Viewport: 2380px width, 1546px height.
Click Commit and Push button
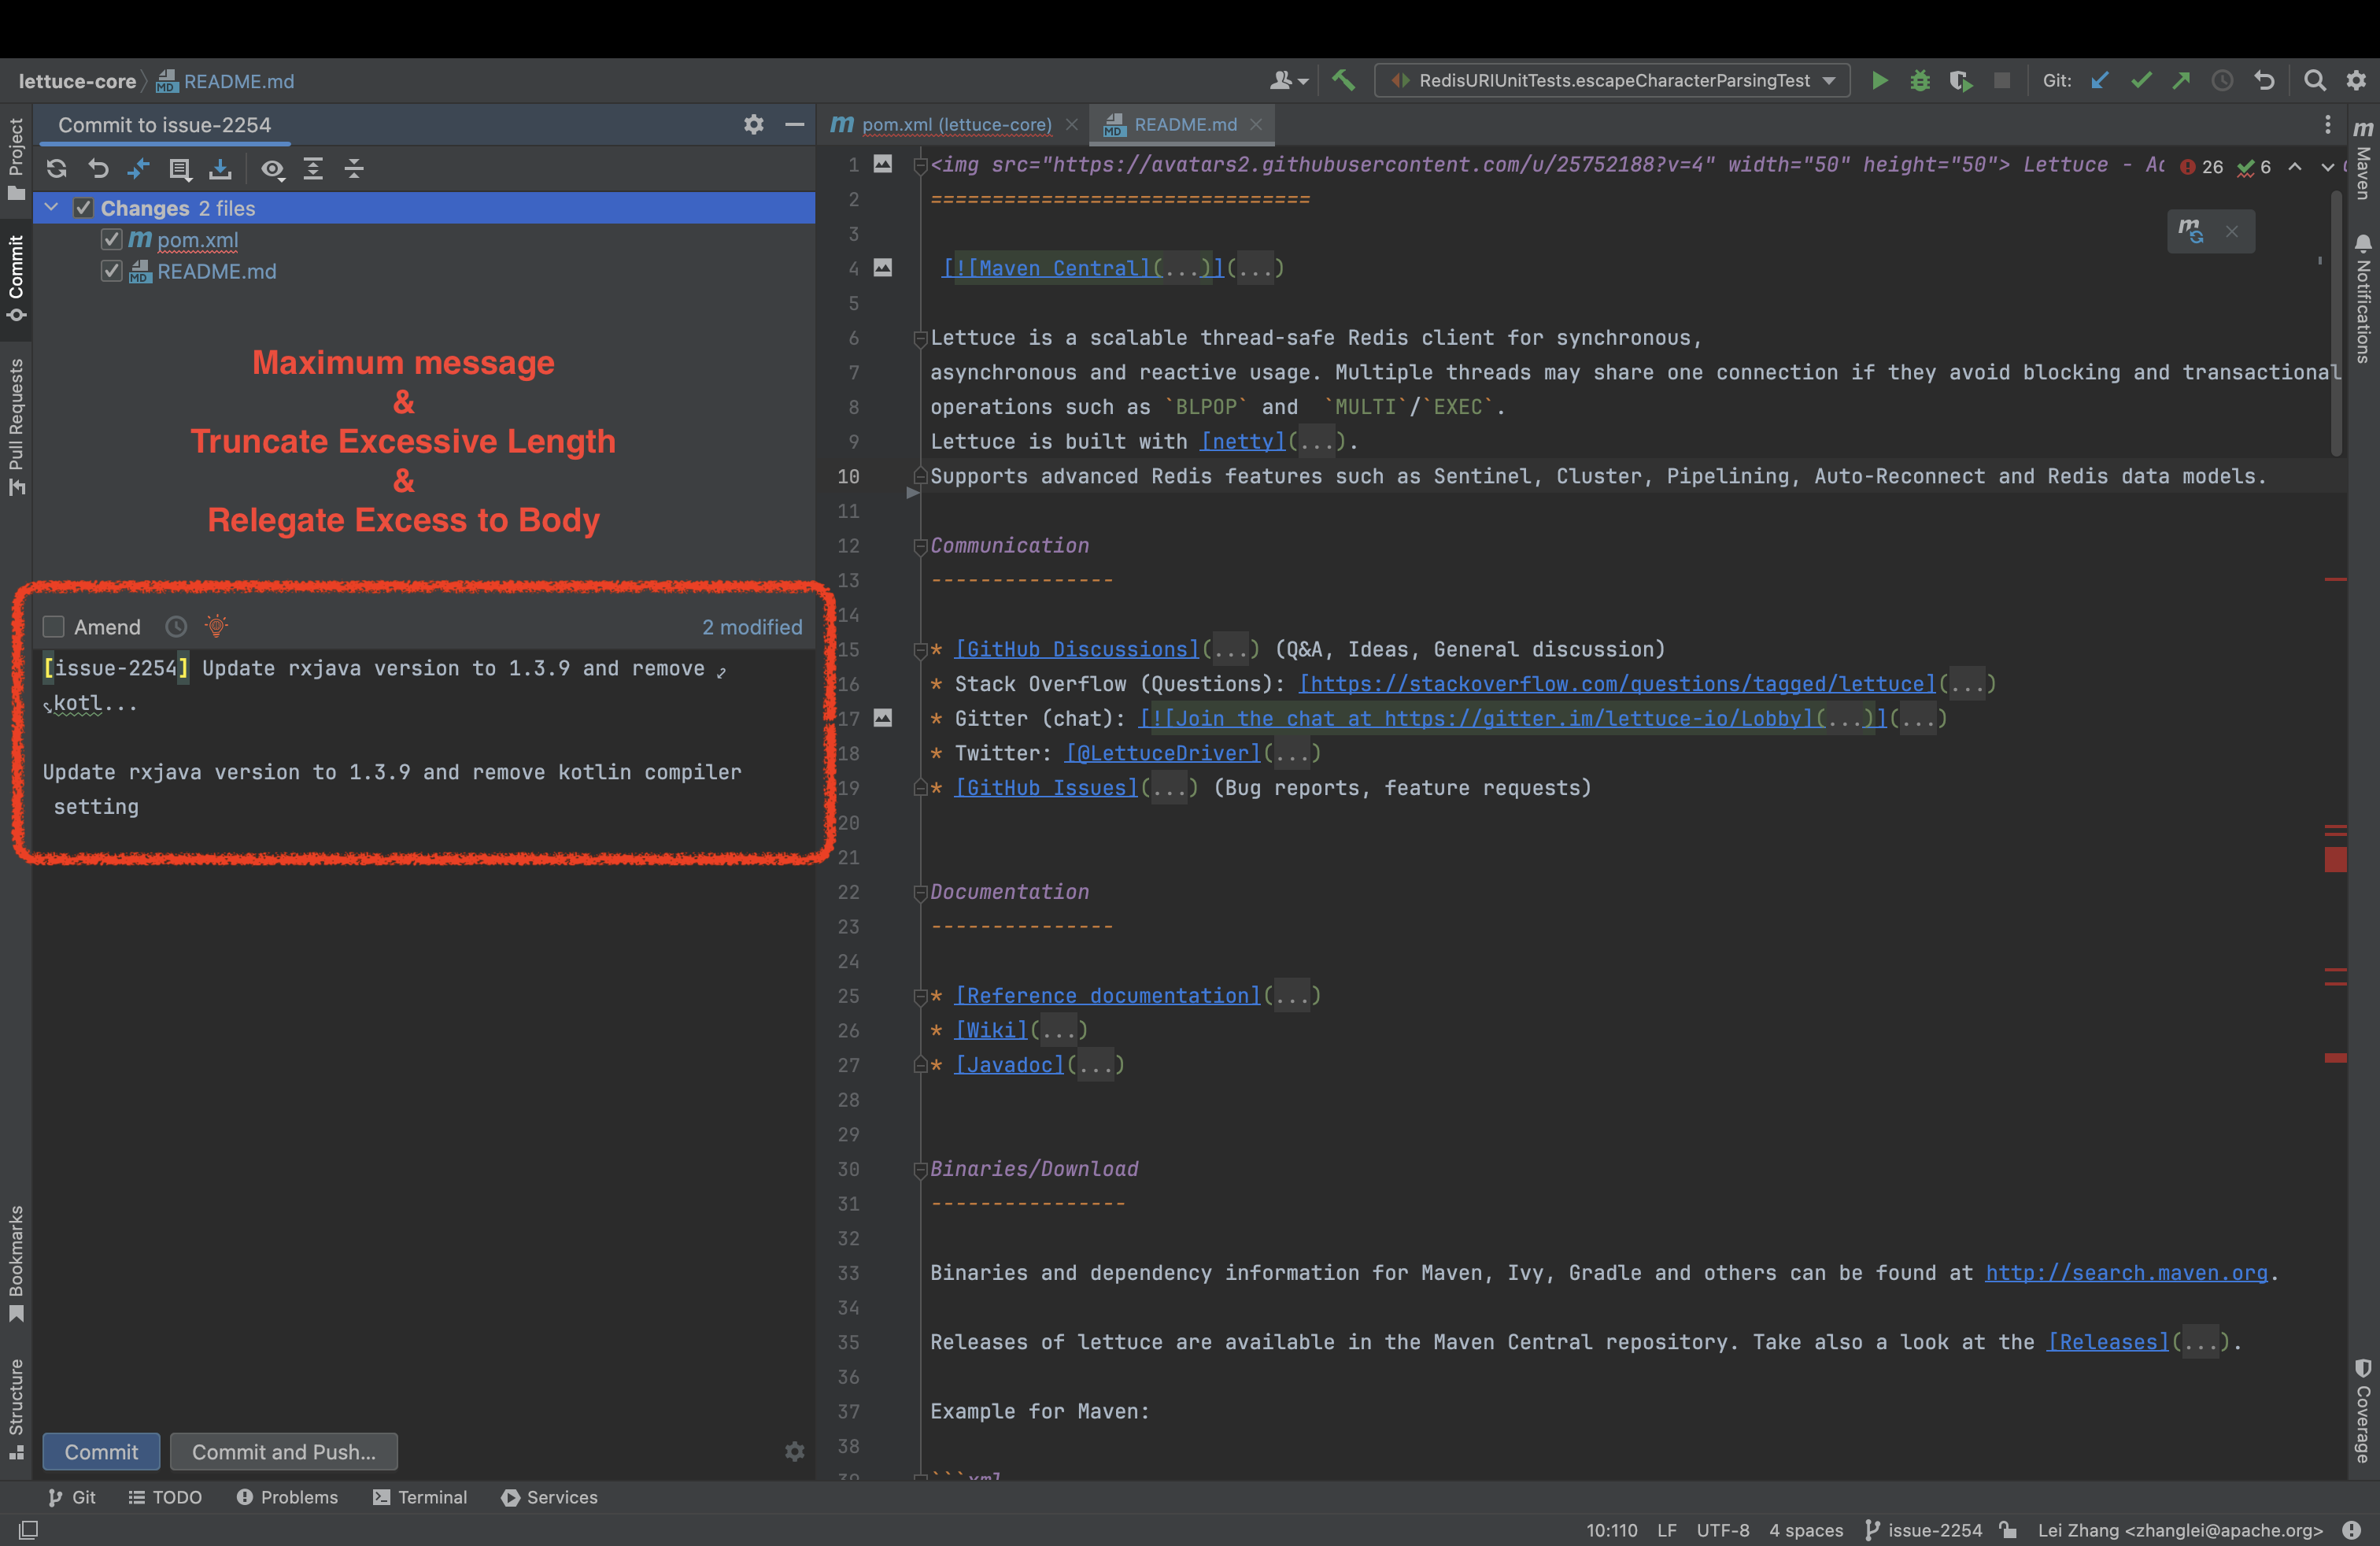(284, 1451)
